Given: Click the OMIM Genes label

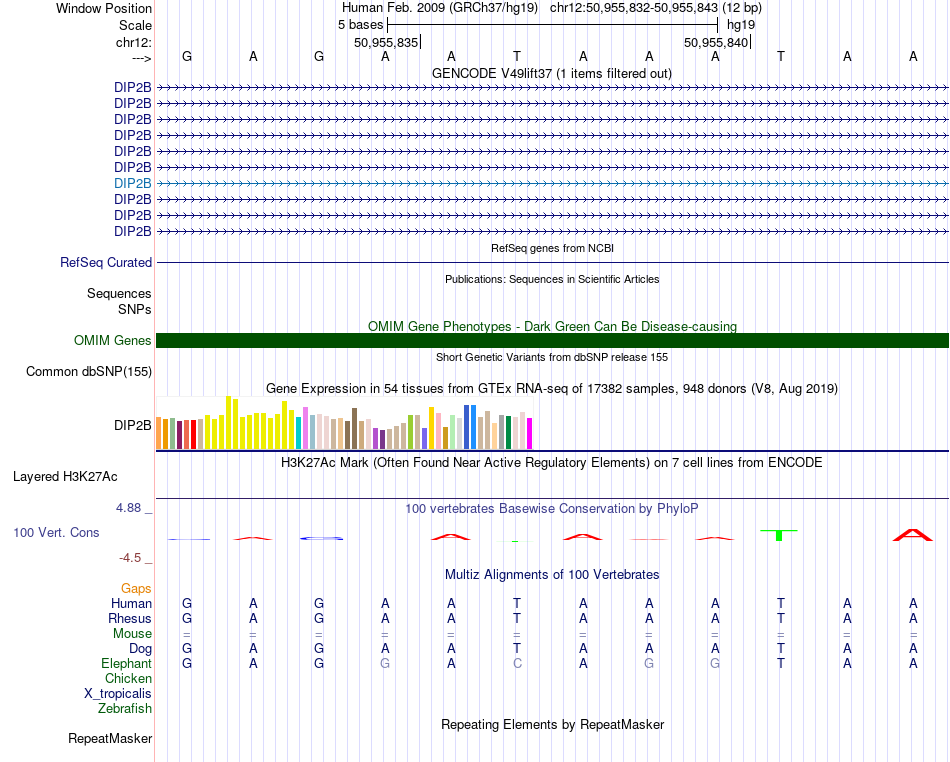Looking at the screenshot, I should click(112, 340).
